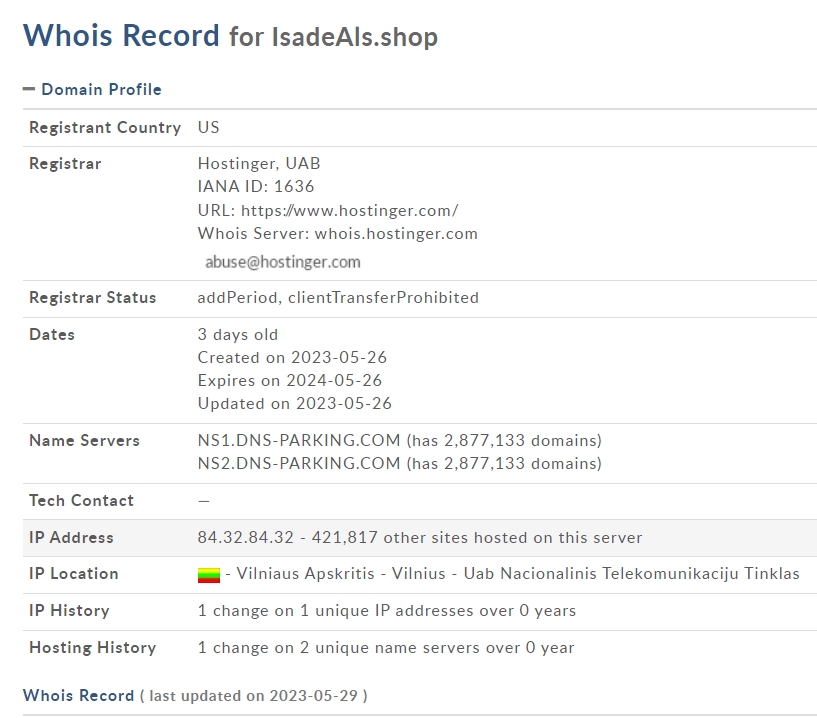Click the Hosting History change summary
Viewport: 817px width, 718px height.
386,648
